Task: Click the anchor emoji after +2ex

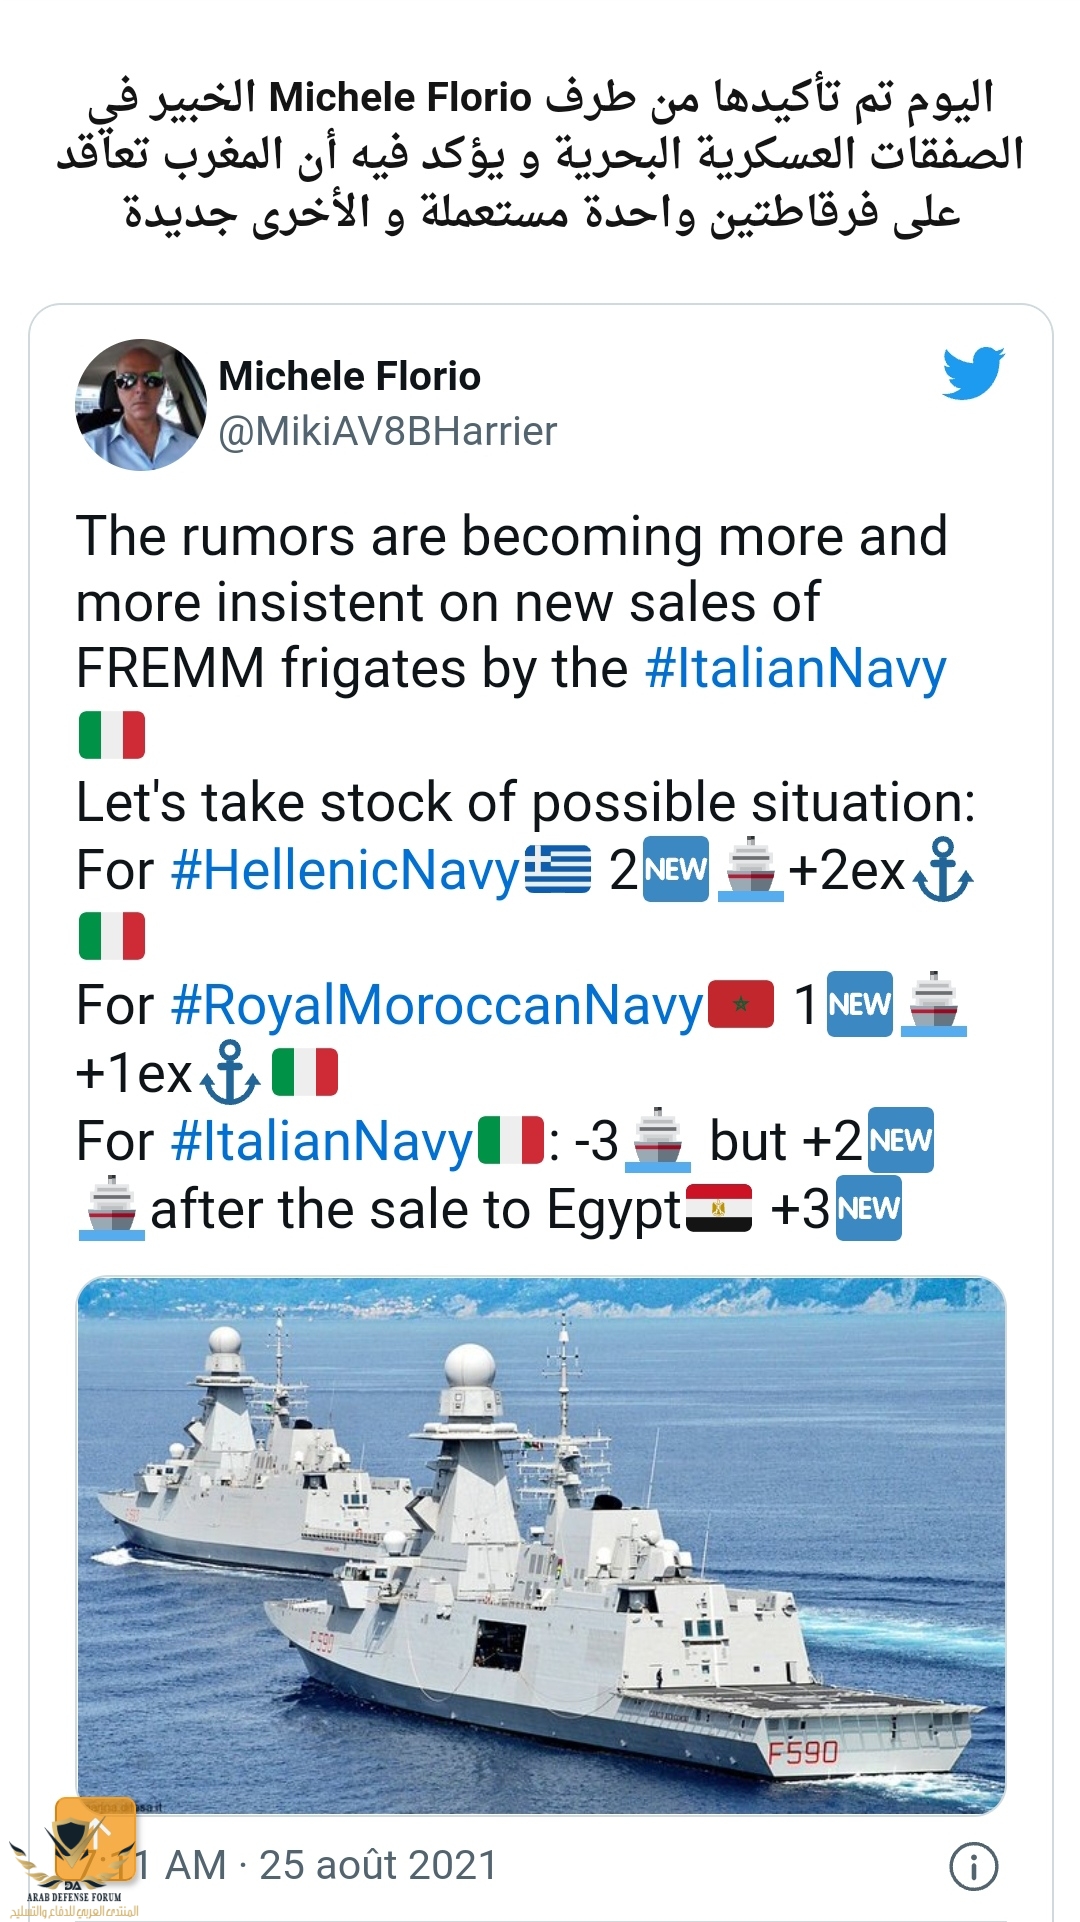Action: 942,870
